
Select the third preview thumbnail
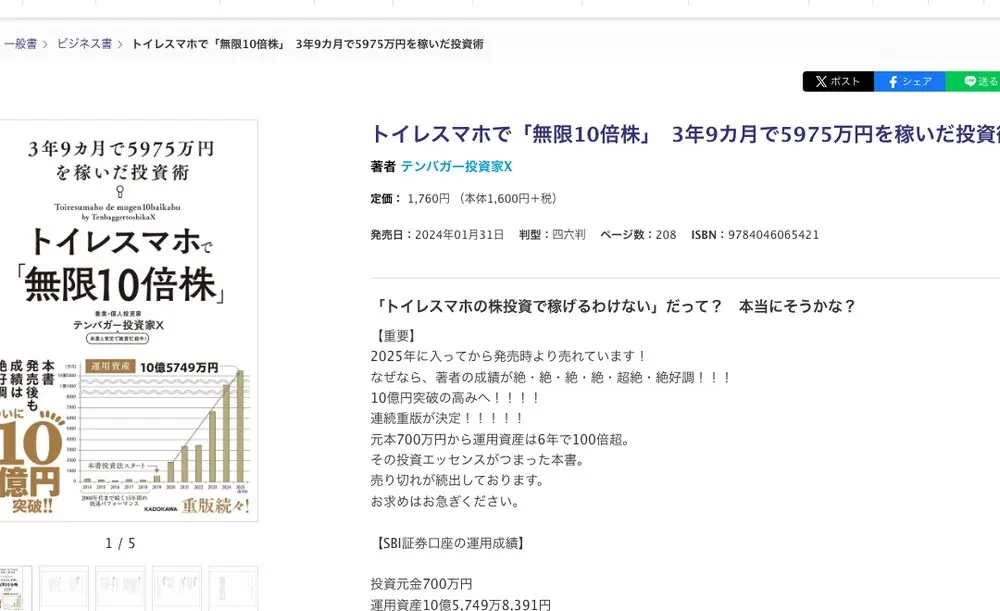point(121,588)
